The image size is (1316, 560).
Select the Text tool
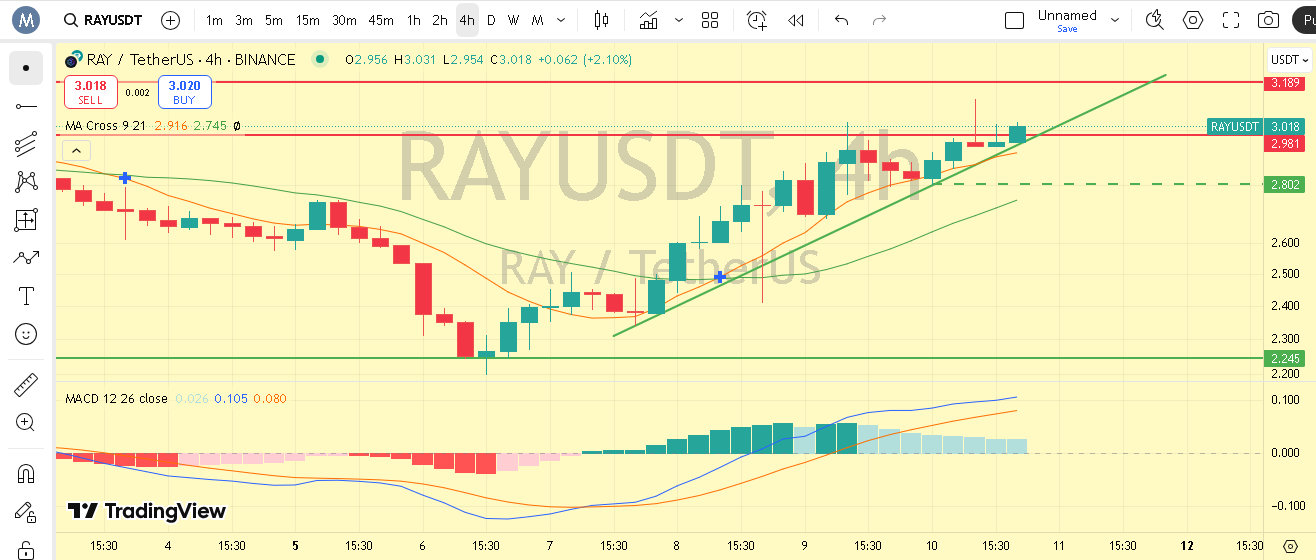[x=26, y=296]
